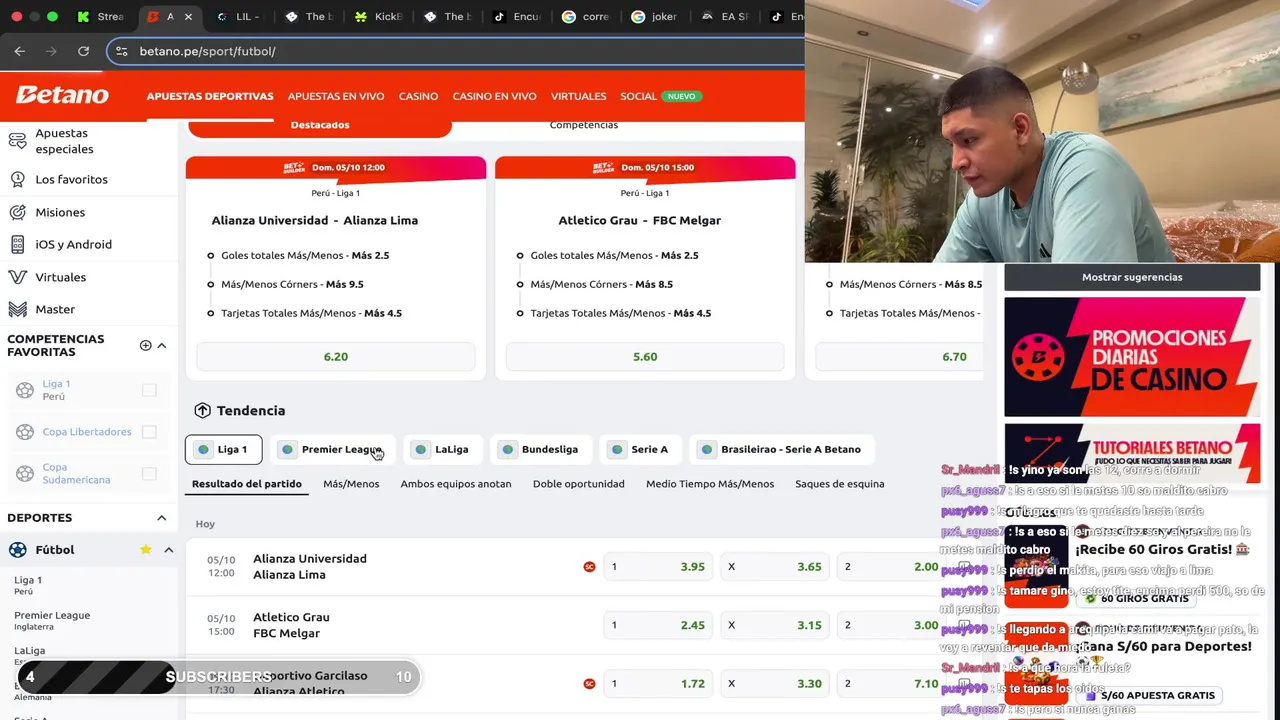Switch to Más/Menos market tab
The image size is (1280, 720).
[351, 484]
